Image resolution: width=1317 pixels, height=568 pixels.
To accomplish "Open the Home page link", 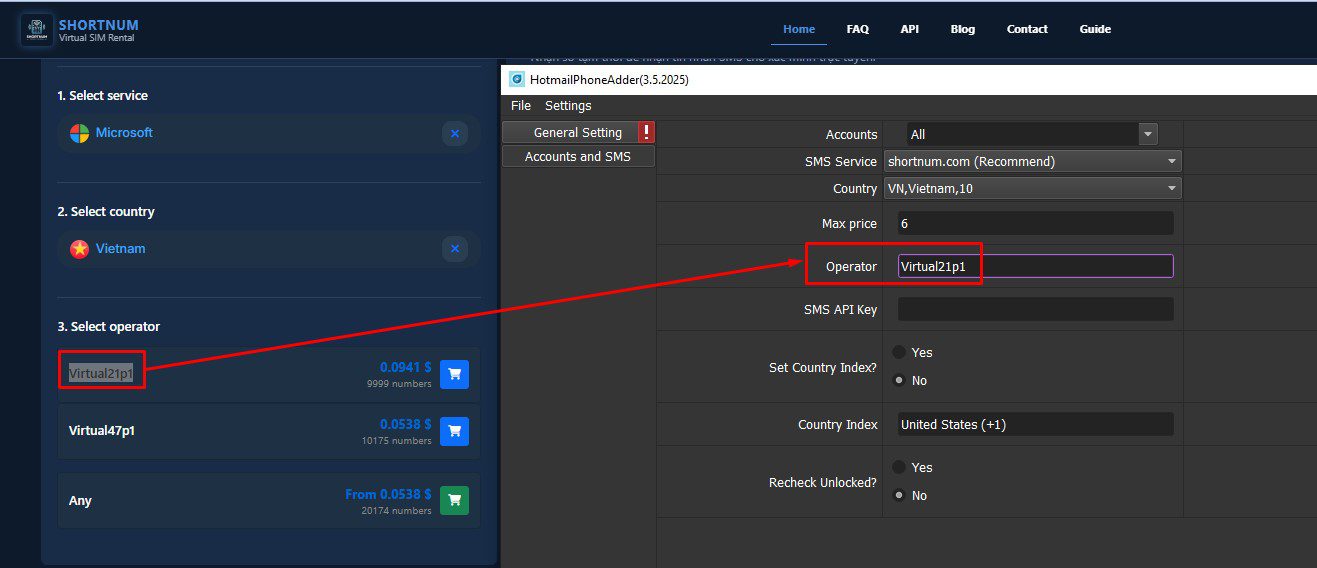I will (799, 29).
